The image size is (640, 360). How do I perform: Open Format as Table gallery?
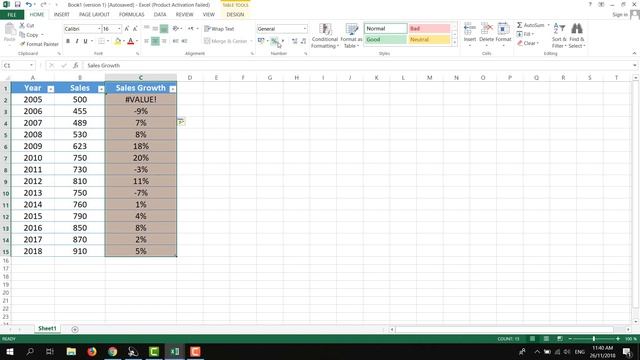[x=351, y=36]
